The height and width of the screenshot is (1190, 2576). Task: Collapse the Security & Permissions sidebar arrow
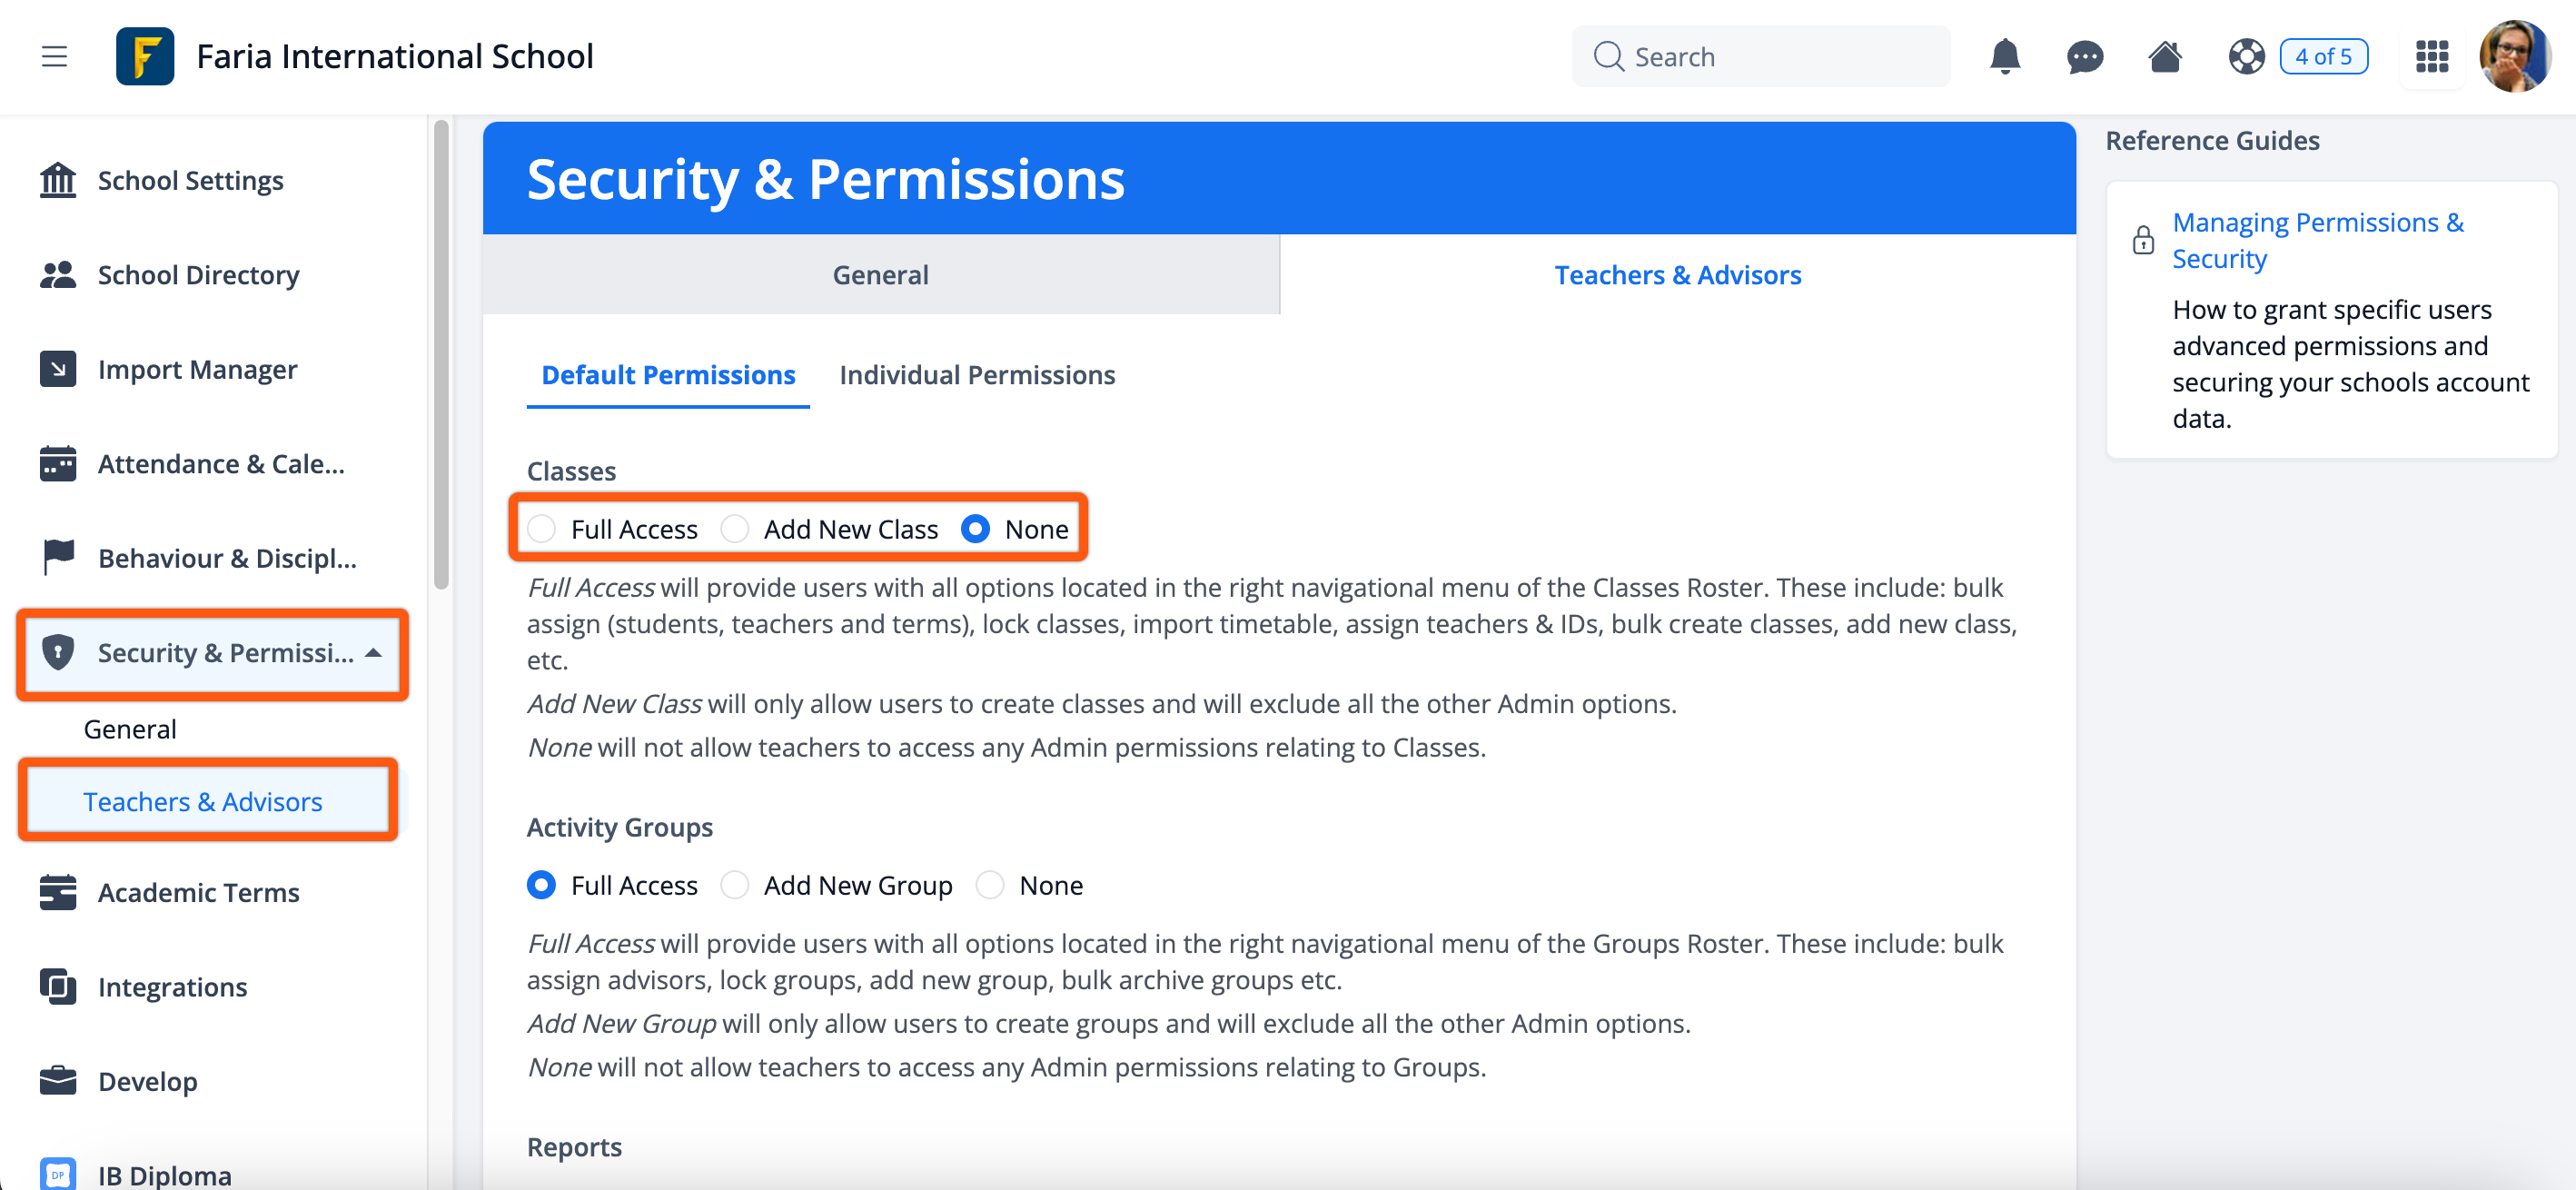pyautogui.click(x=374, y=653)
